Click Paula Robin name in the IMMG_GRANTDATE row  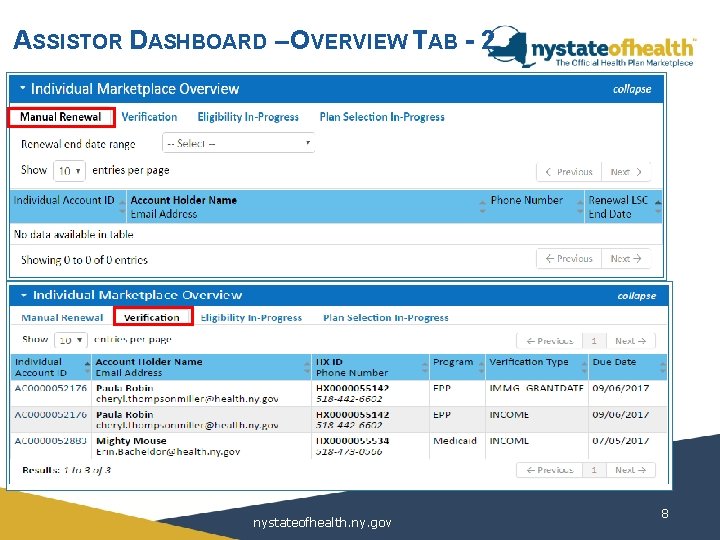(125, 388)
